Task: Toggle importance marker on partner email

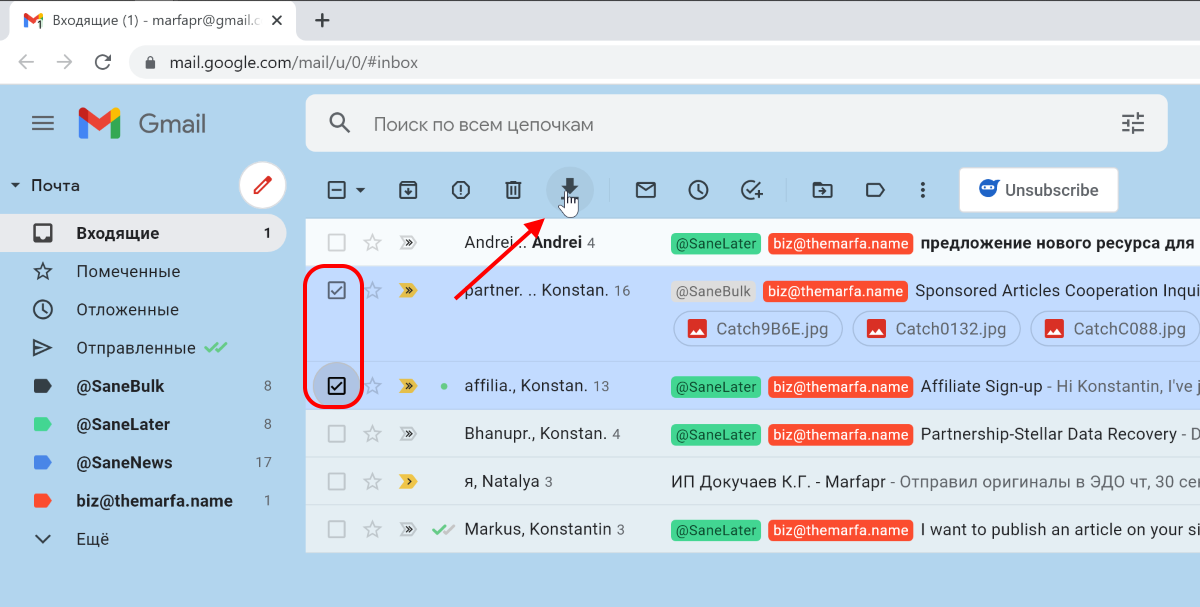Action: [408, 291]
